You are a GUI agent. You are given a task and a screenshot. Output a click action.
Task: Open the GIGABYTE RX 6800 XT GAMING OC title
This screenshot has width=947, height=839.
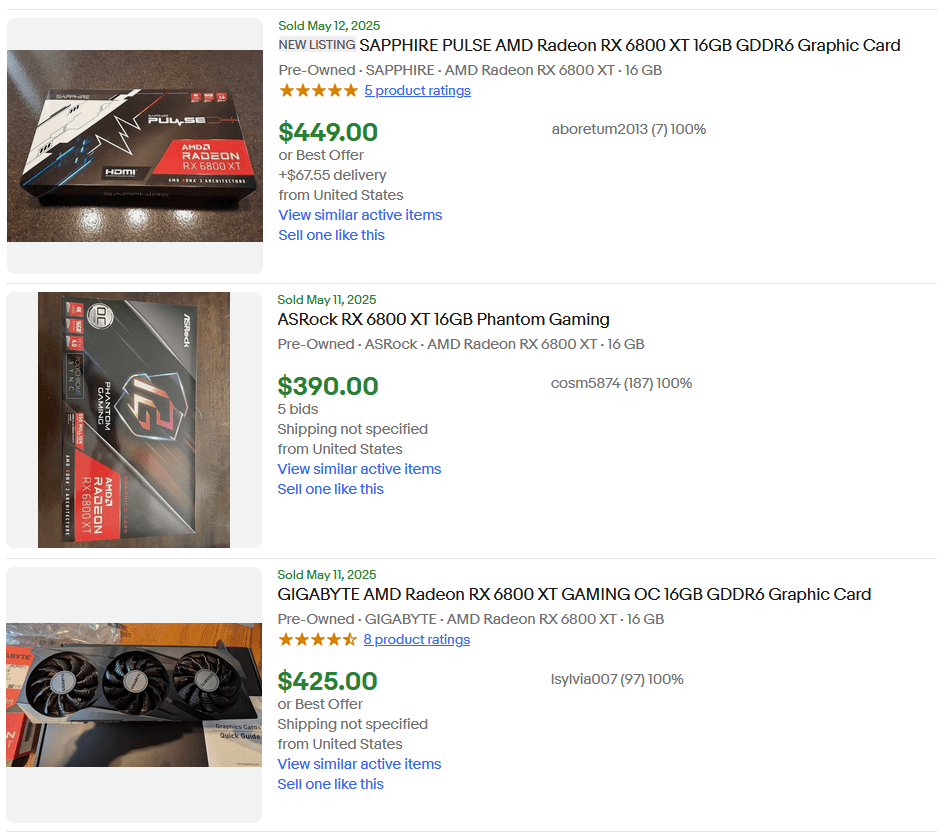click(x=574, y=594)
